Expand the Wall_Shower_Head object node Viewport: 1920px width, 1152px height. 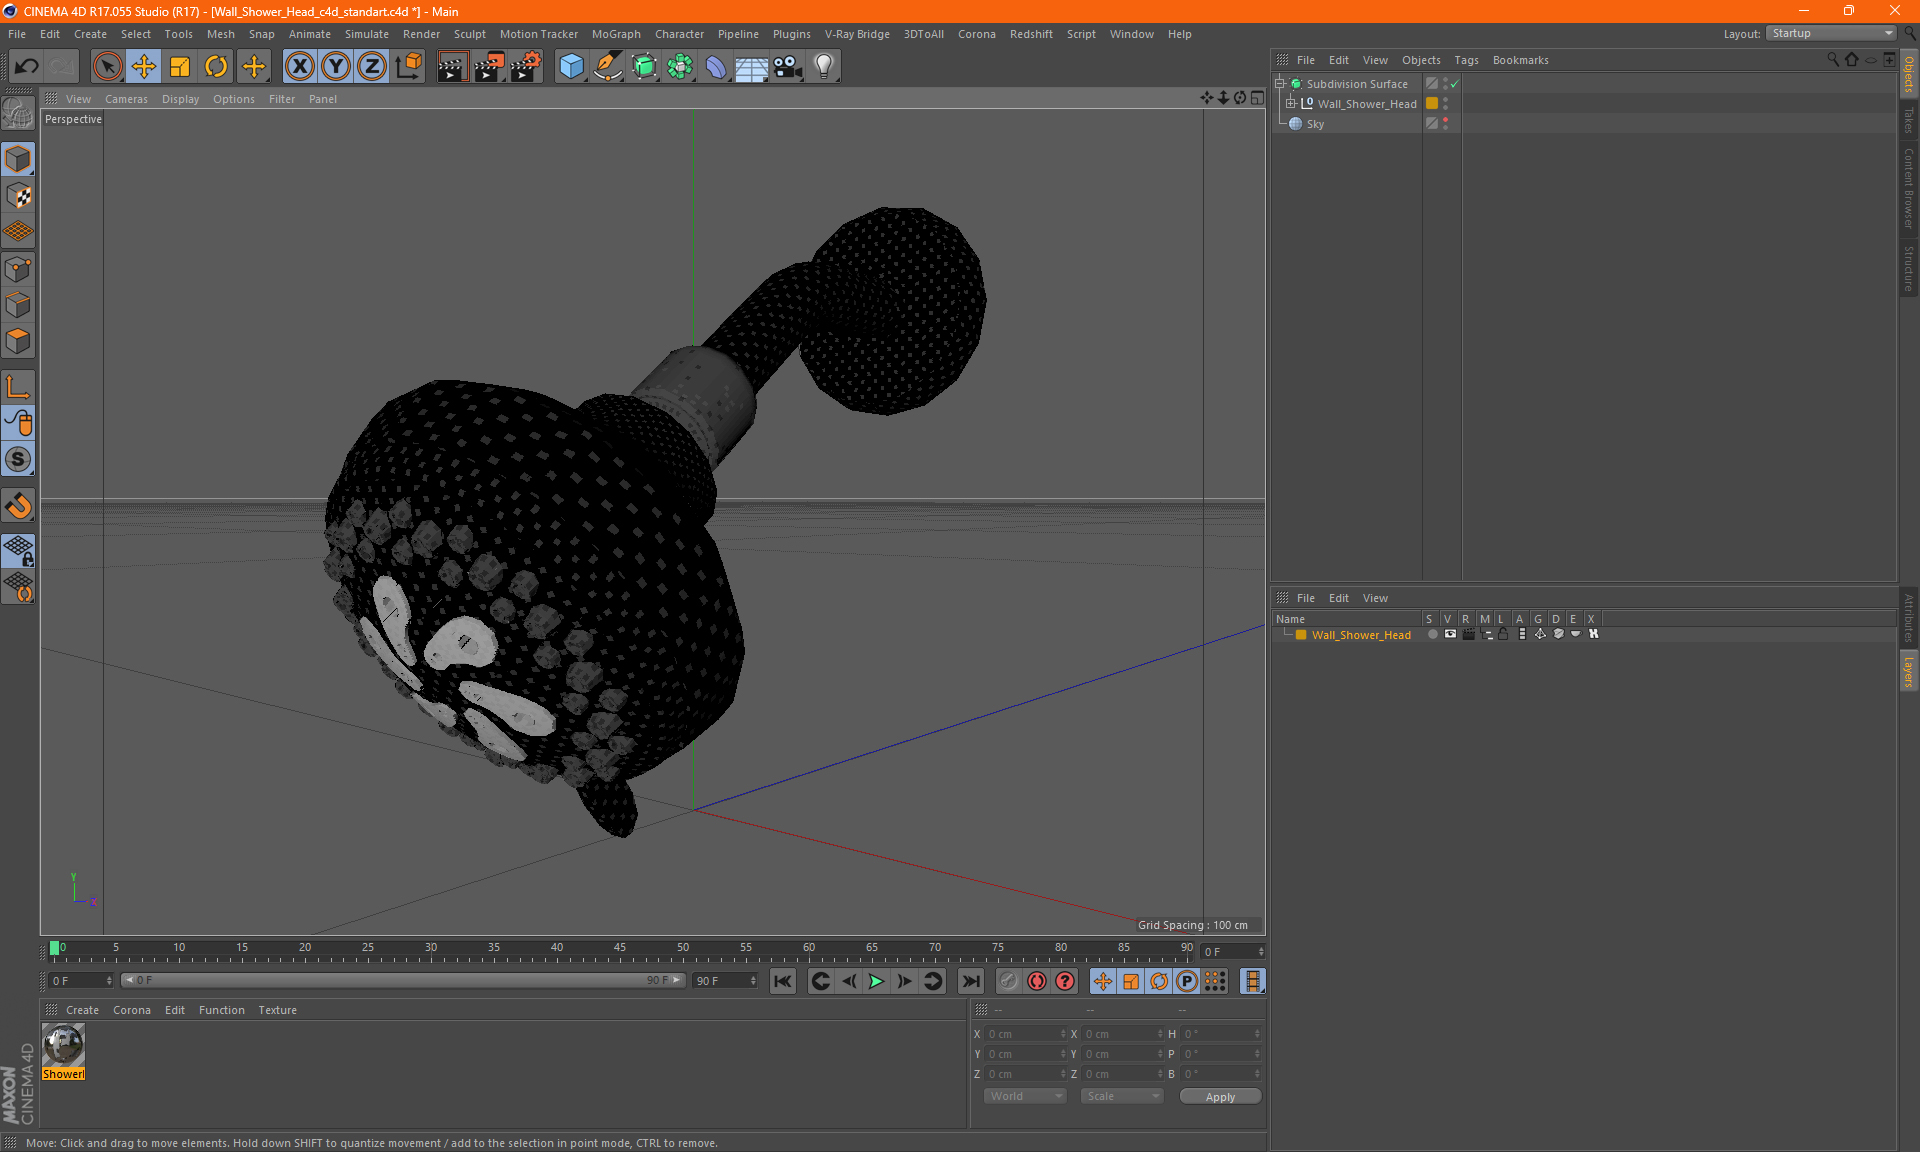[x=1291, y=104]
